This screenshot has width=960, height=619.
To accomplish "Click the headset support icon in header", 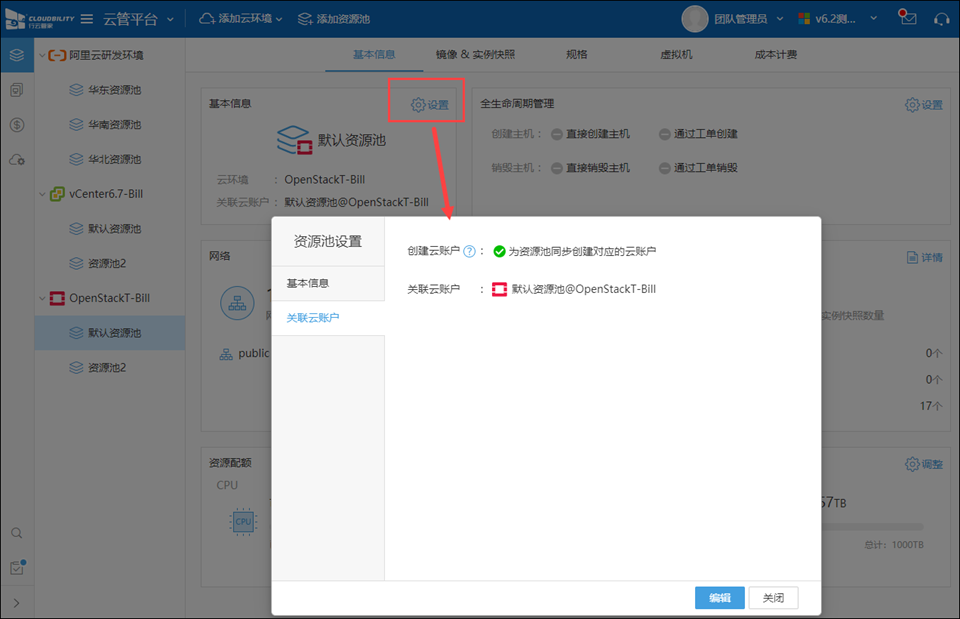I will tap(940, 19).
